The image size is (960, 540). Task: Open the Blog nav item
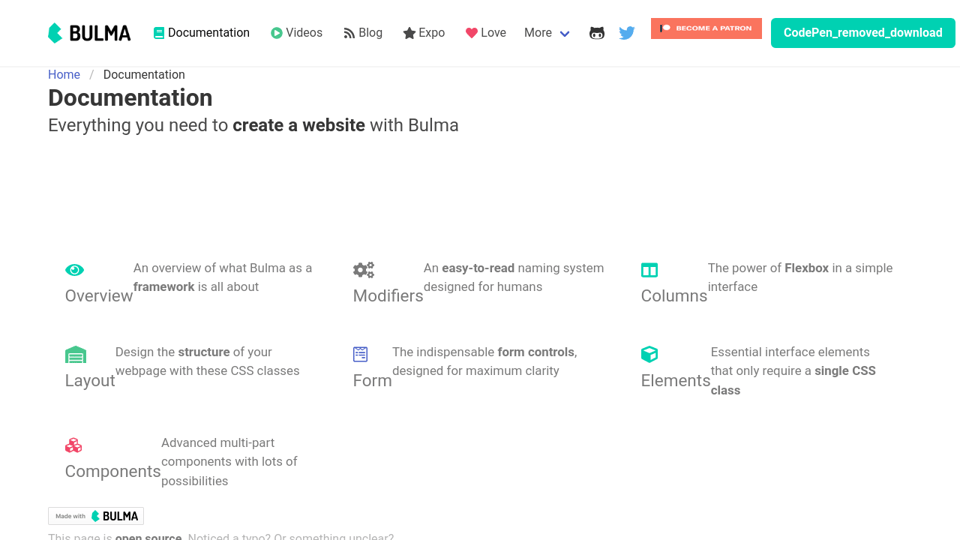click(x=363, y=33)
